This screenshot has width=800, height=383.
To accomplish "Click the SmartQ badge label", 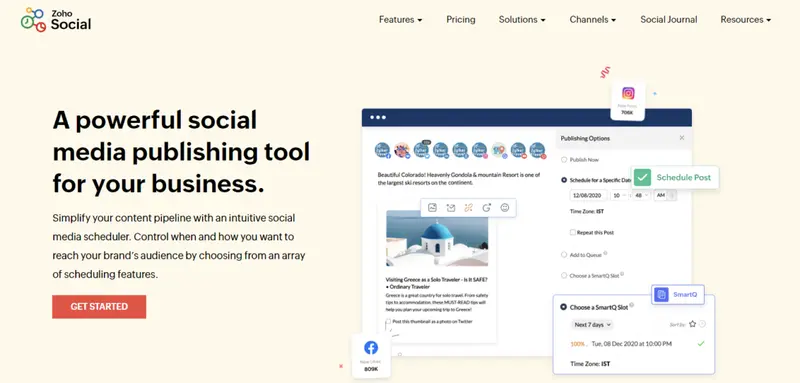I will (x=685, y=295).
